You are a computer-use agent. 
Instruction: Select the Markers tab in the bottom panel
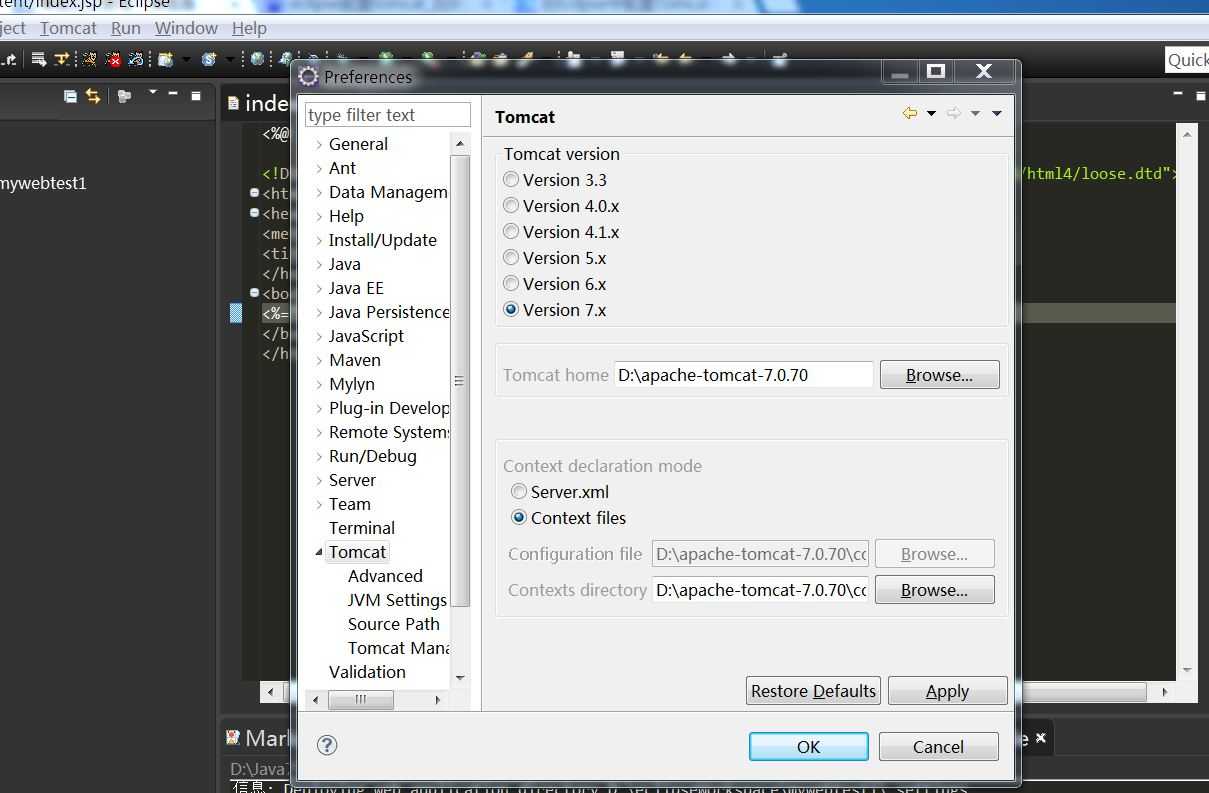click(x=258, y=738)
